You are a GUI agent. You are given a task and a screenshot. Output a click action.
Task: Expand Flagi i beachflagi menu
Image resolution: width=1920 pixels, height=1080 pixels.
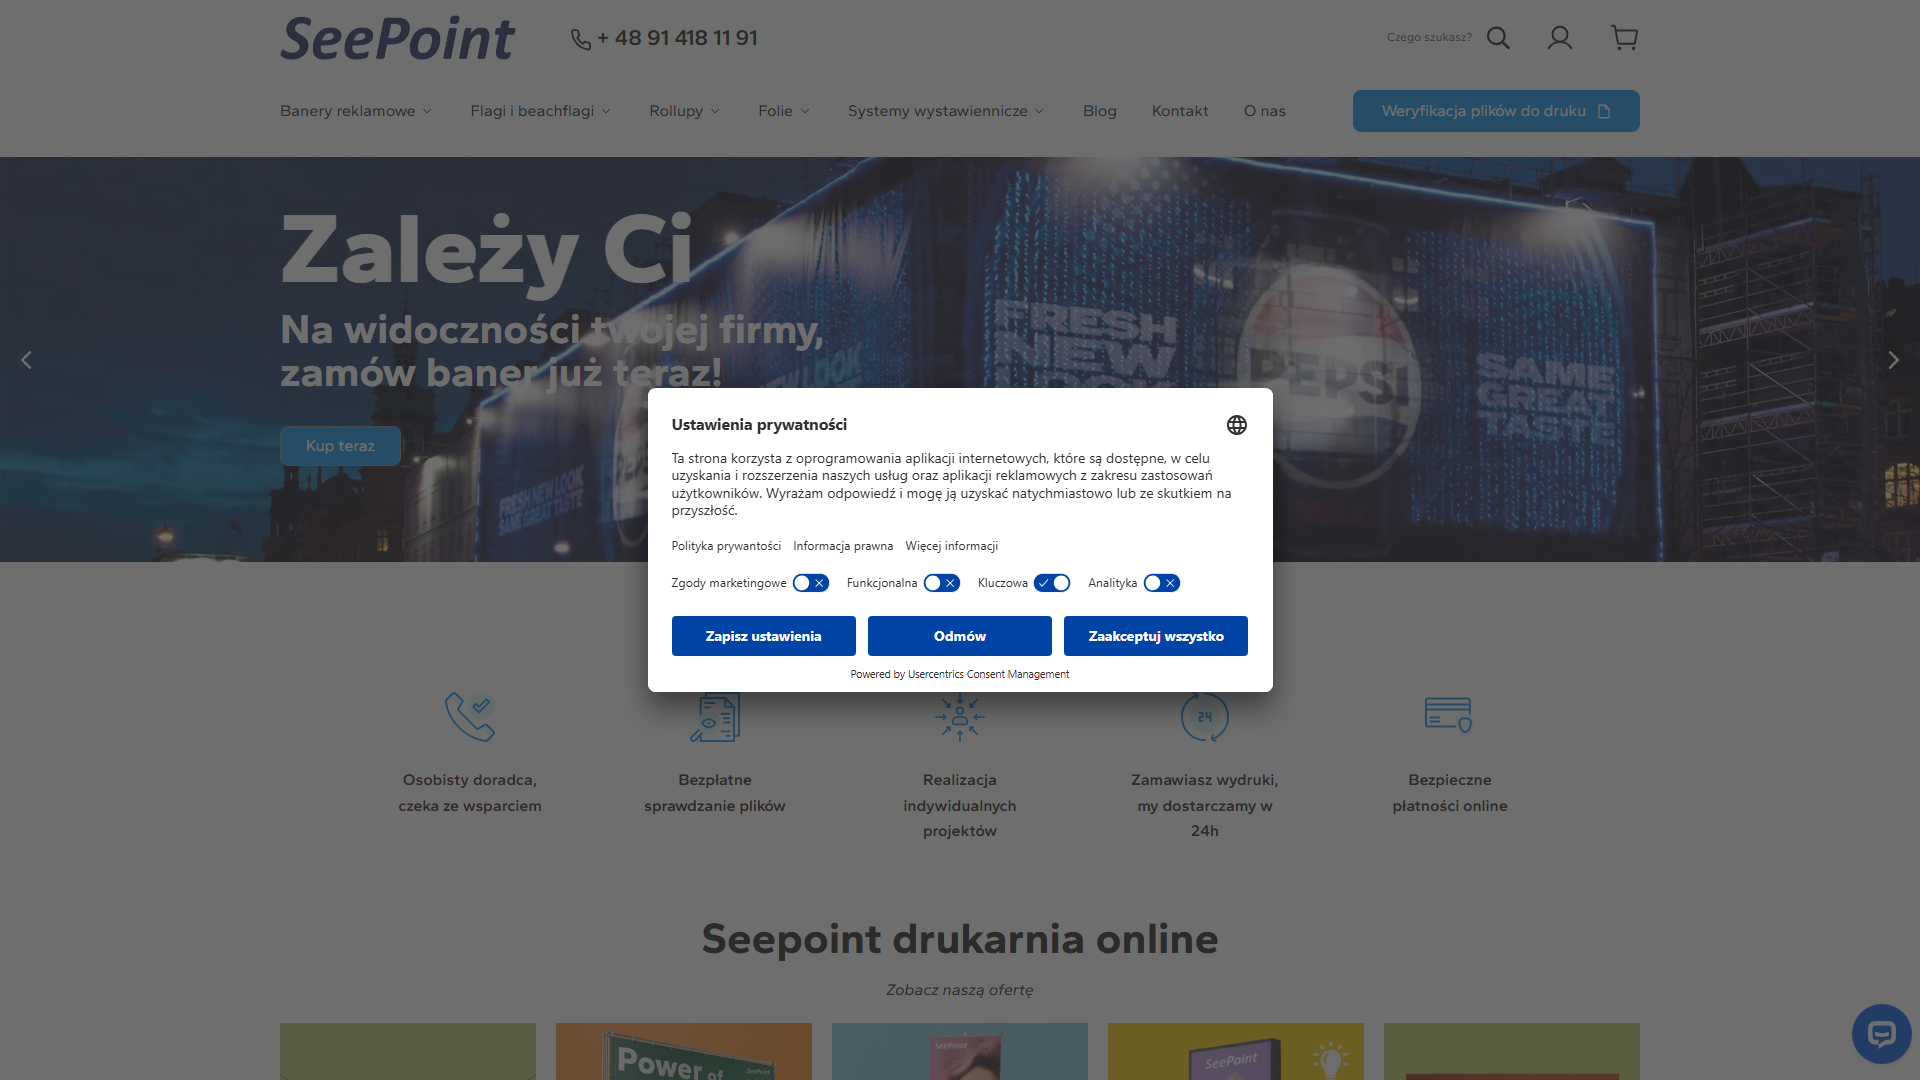click(540, 111)
